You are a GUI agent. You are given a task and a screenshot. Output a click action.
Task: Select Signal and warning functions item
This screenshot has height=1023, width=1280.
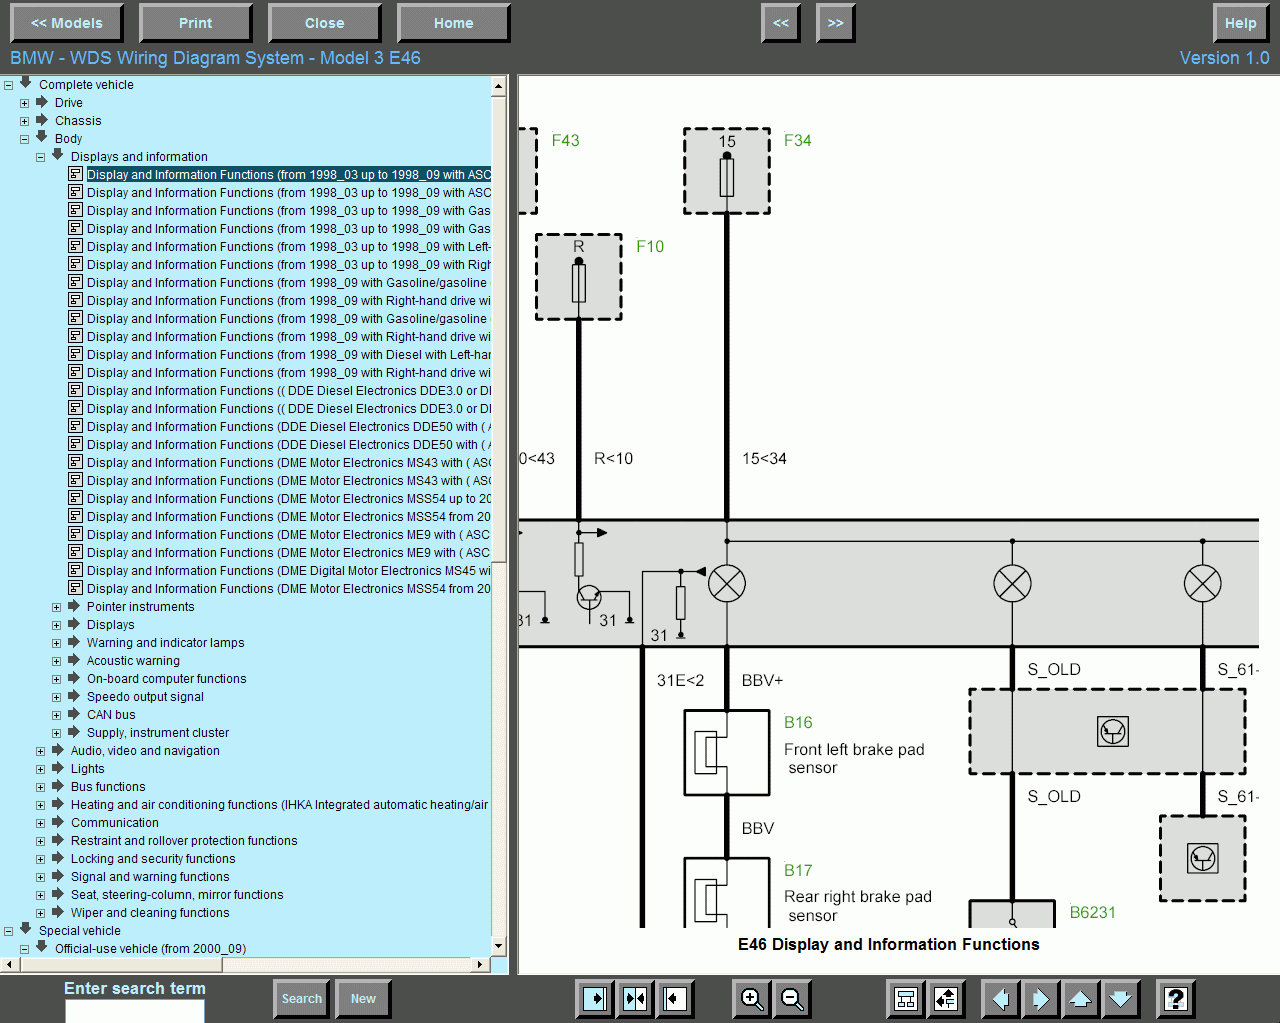150,877
